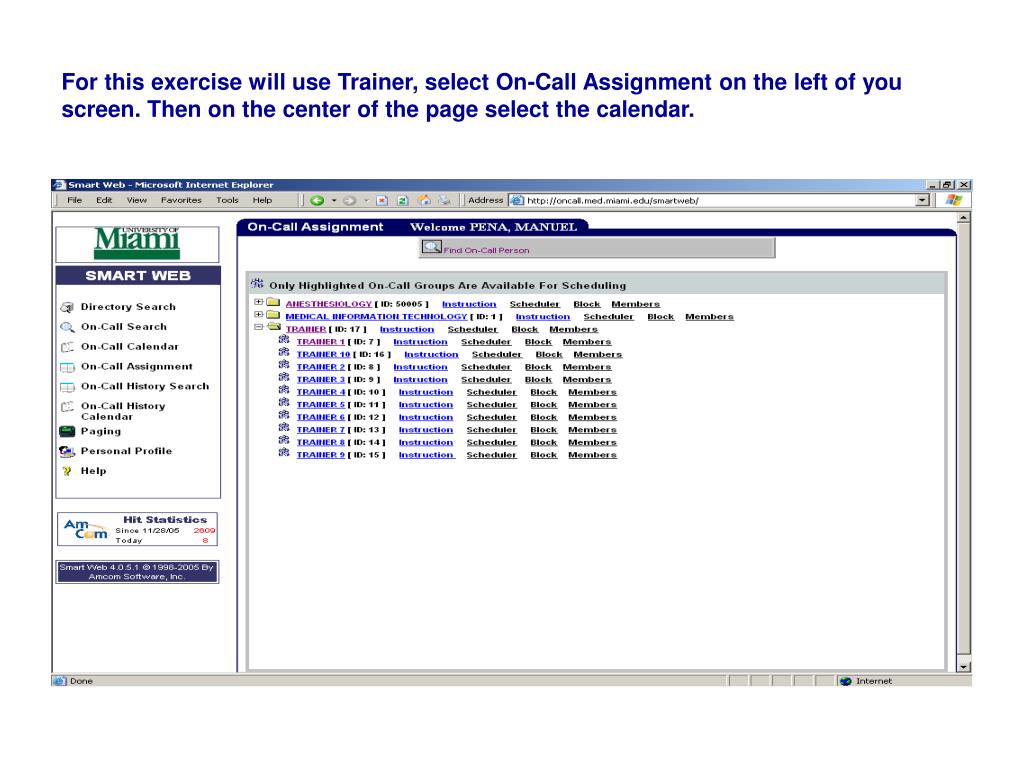Click the ANESTHESIOLOGY group link
Viewport: 1024px width, 768px height.
coord(328,304)
